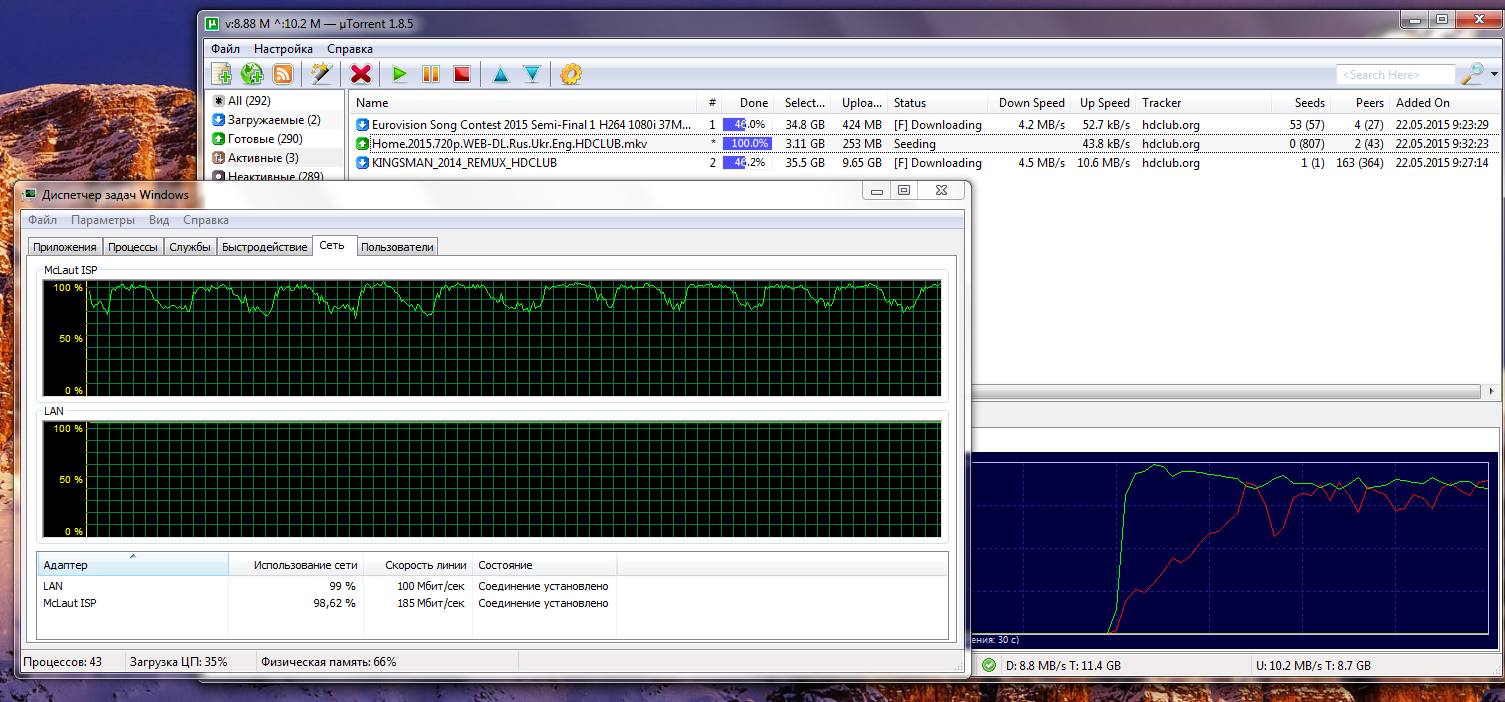Sort adapters by Адаптер column header

[133, 565]
